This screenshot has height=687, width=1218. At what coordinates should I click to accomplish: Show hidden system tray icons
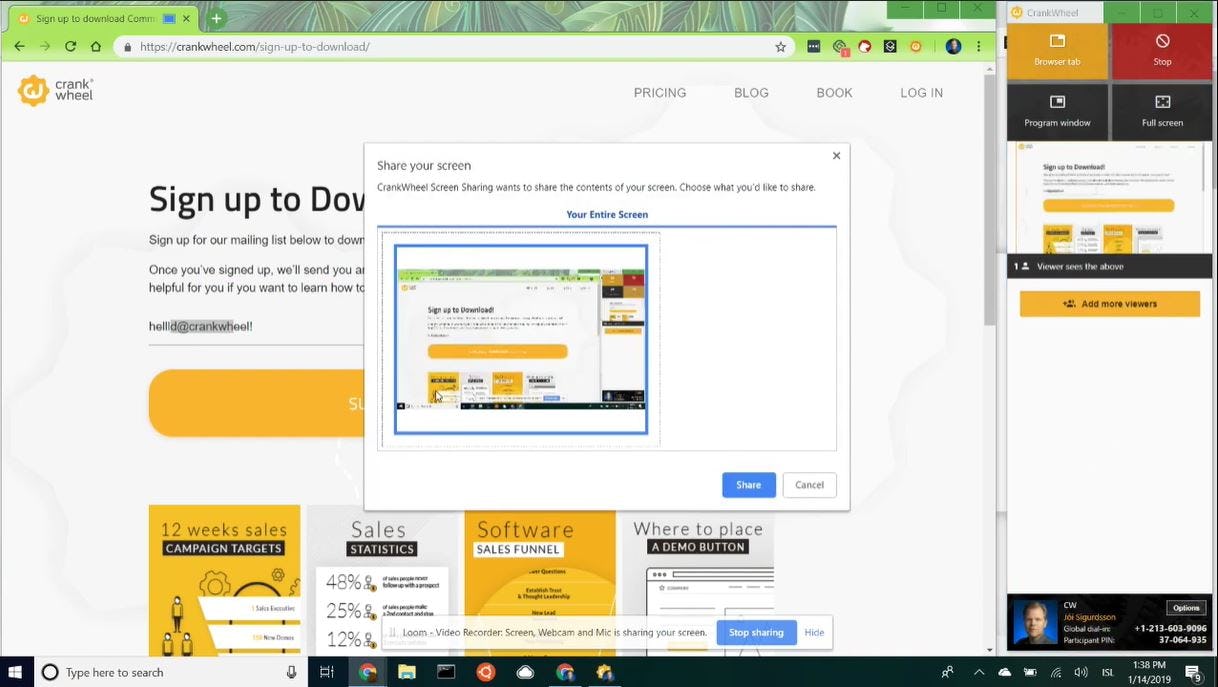click(x=979, y=672)
